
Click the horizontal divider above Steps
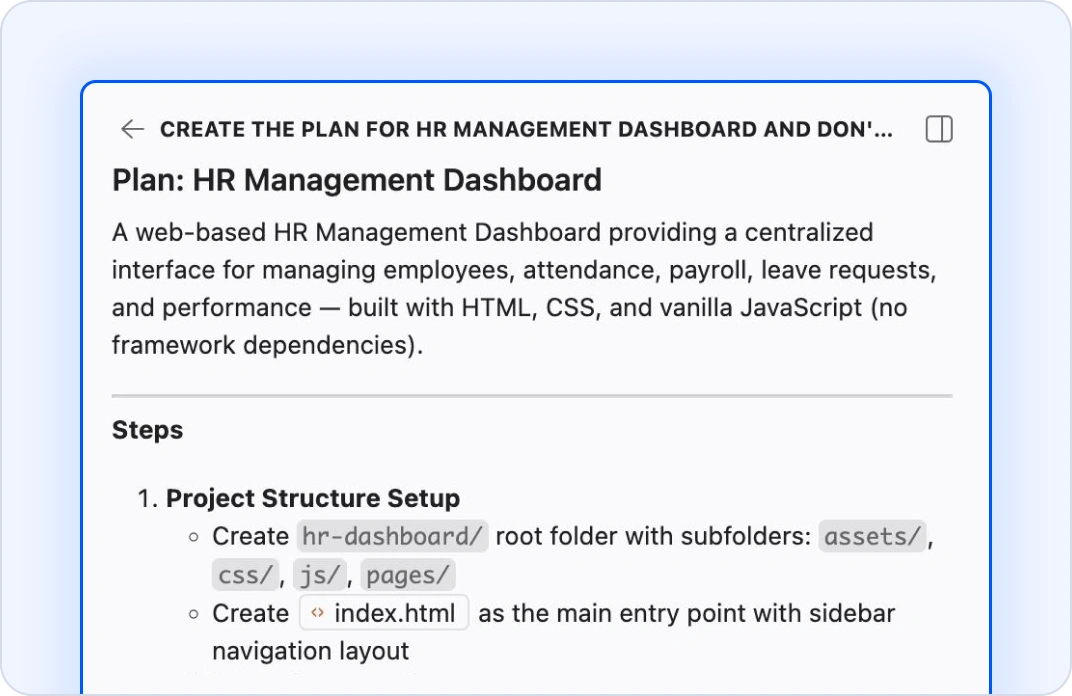(532, 396)
